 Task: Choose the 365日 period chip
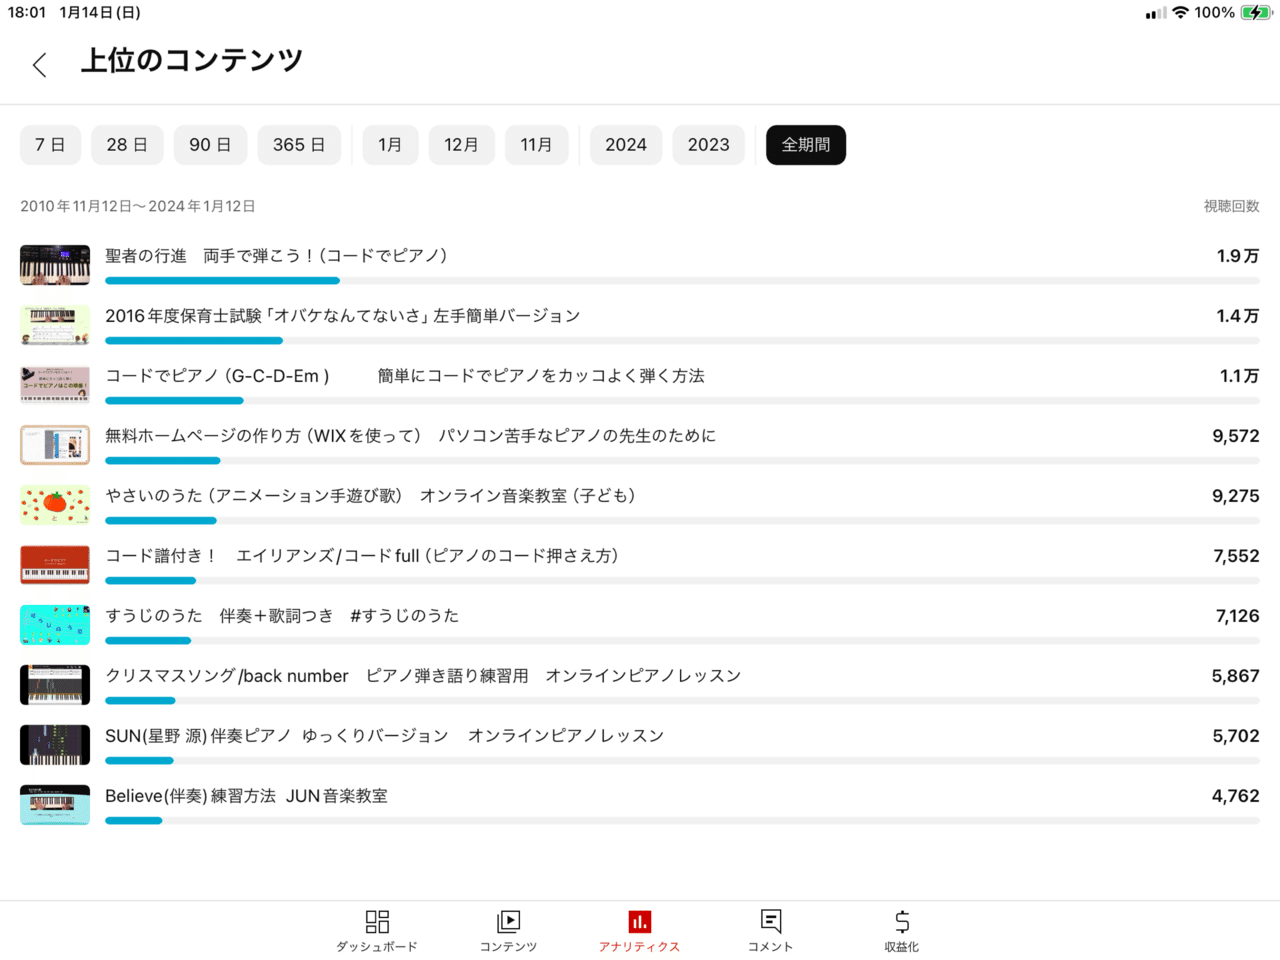click(x=299, y=145)
